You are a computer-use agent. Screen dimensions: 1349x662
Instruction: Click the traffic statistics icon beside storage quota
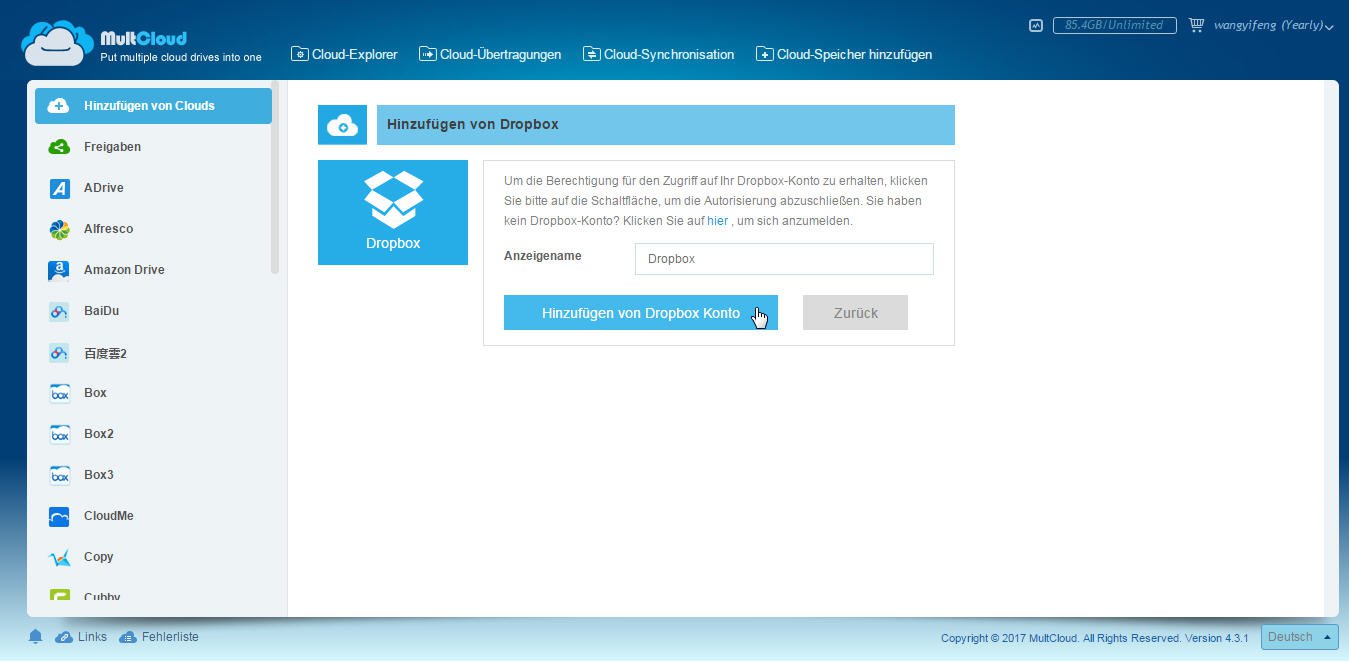point(1036,26)
